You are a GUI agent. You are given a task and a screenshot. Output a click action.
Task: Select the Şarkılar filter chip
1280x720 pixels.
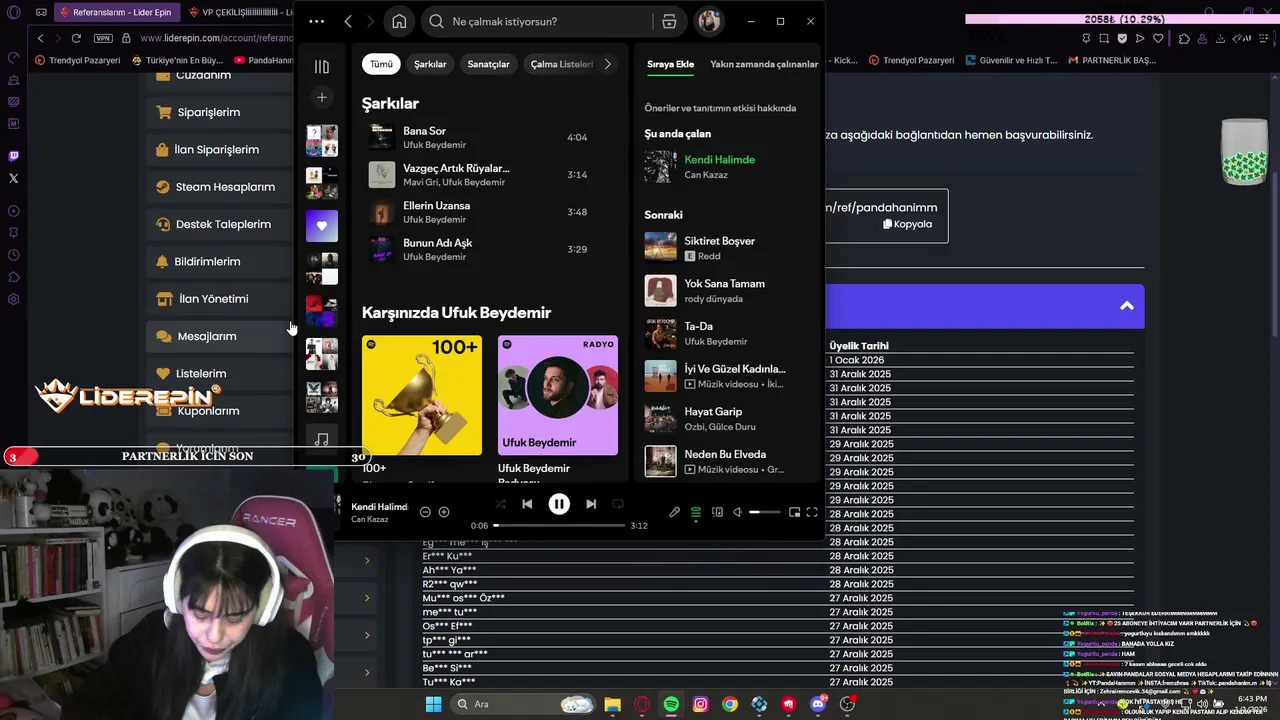[430, 64]
